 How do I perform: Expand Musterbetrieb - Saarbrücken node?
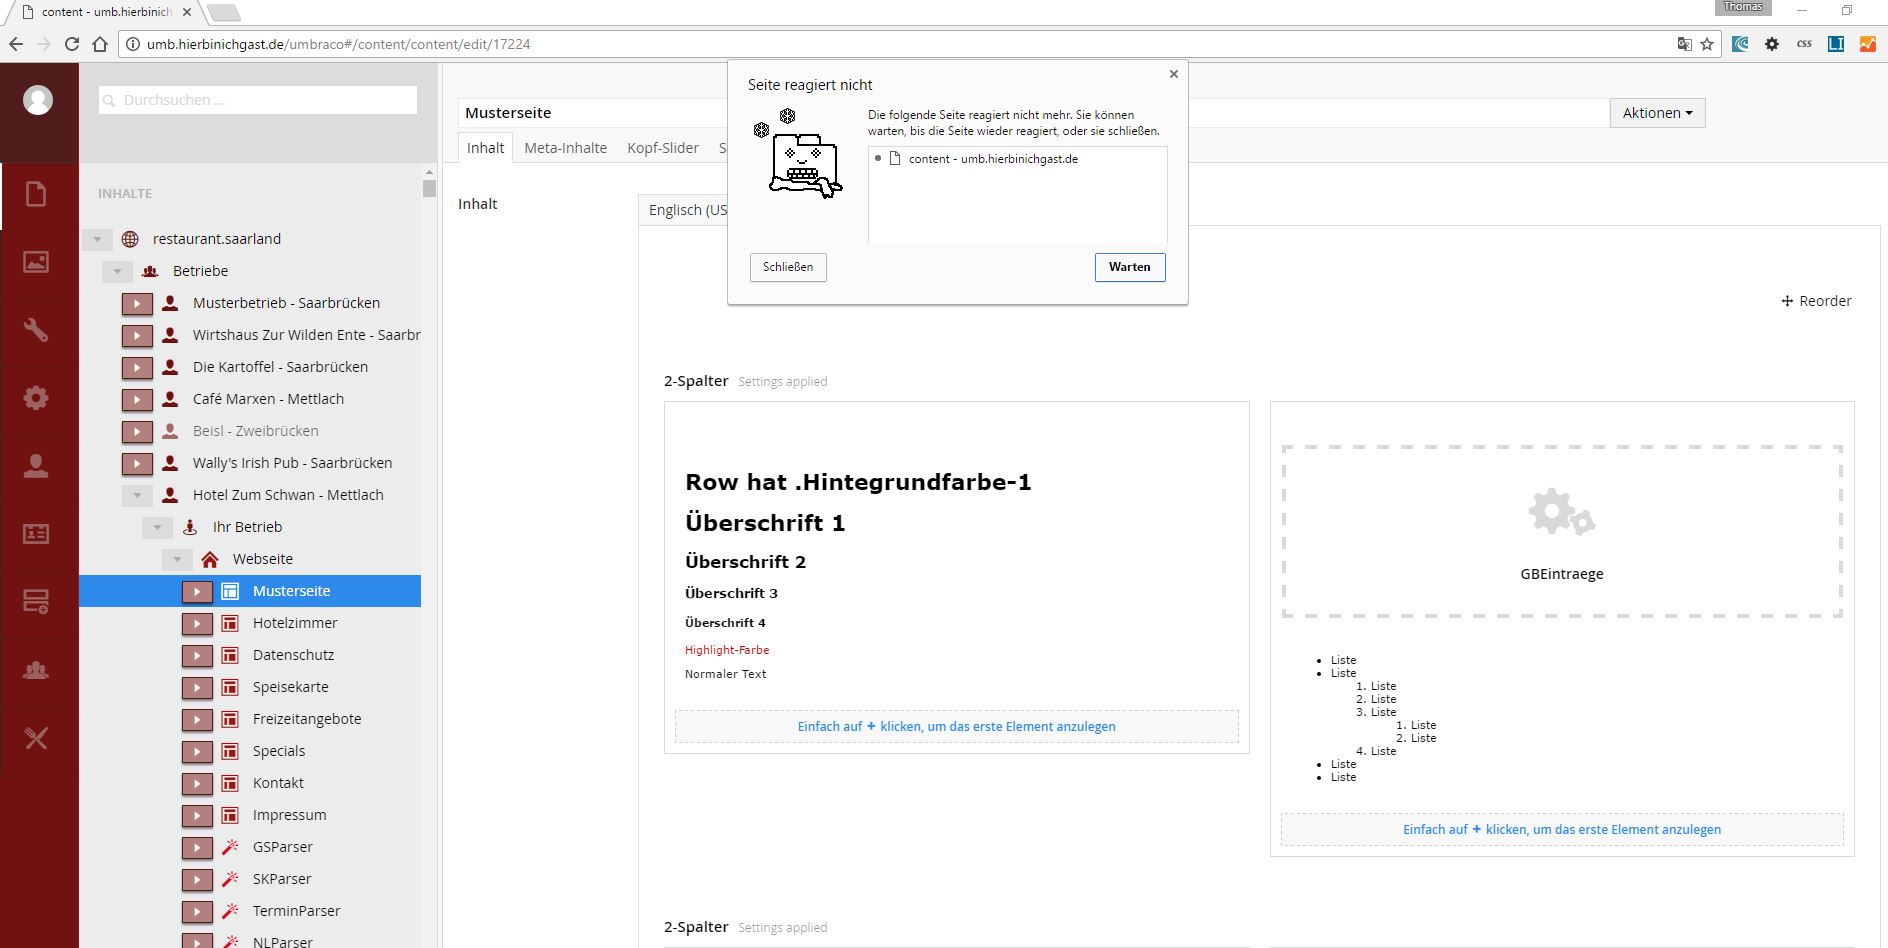click(137, 303)
